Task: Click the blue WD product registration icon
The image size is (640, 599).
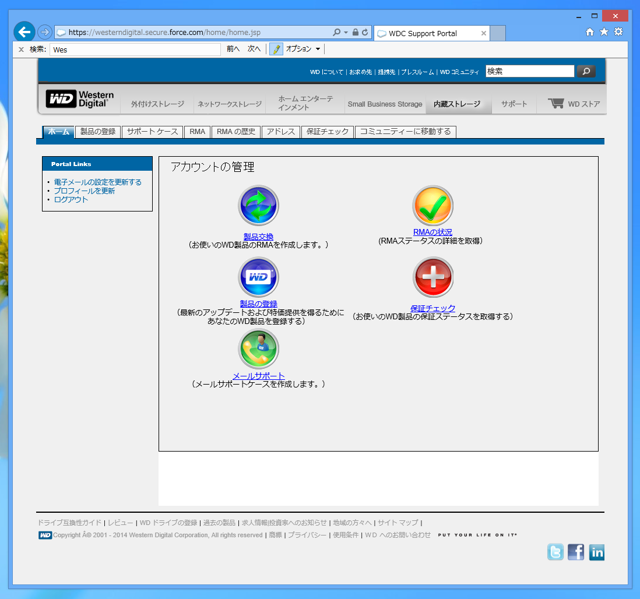Action: pyautogui.click(x=258, y=277)
